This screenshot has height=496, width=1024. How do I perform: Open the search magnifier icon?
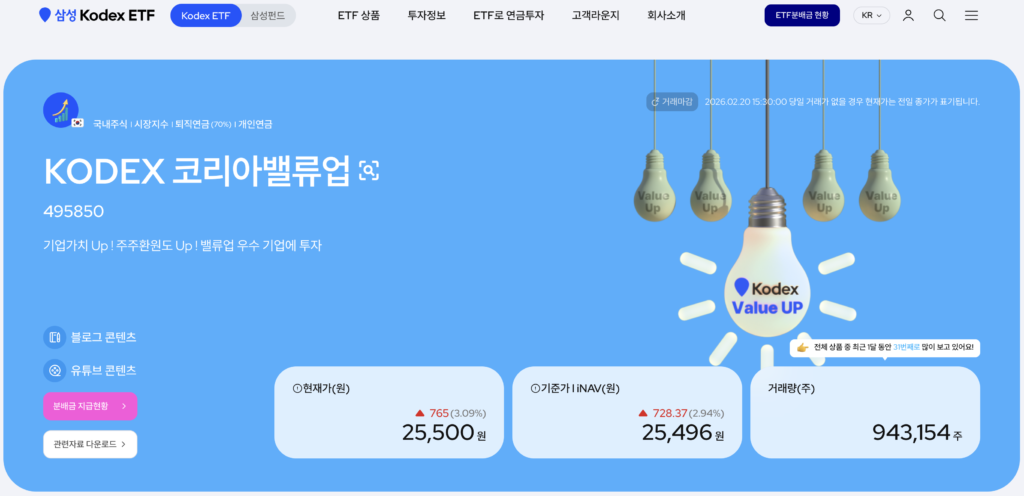tap(939, 16)
